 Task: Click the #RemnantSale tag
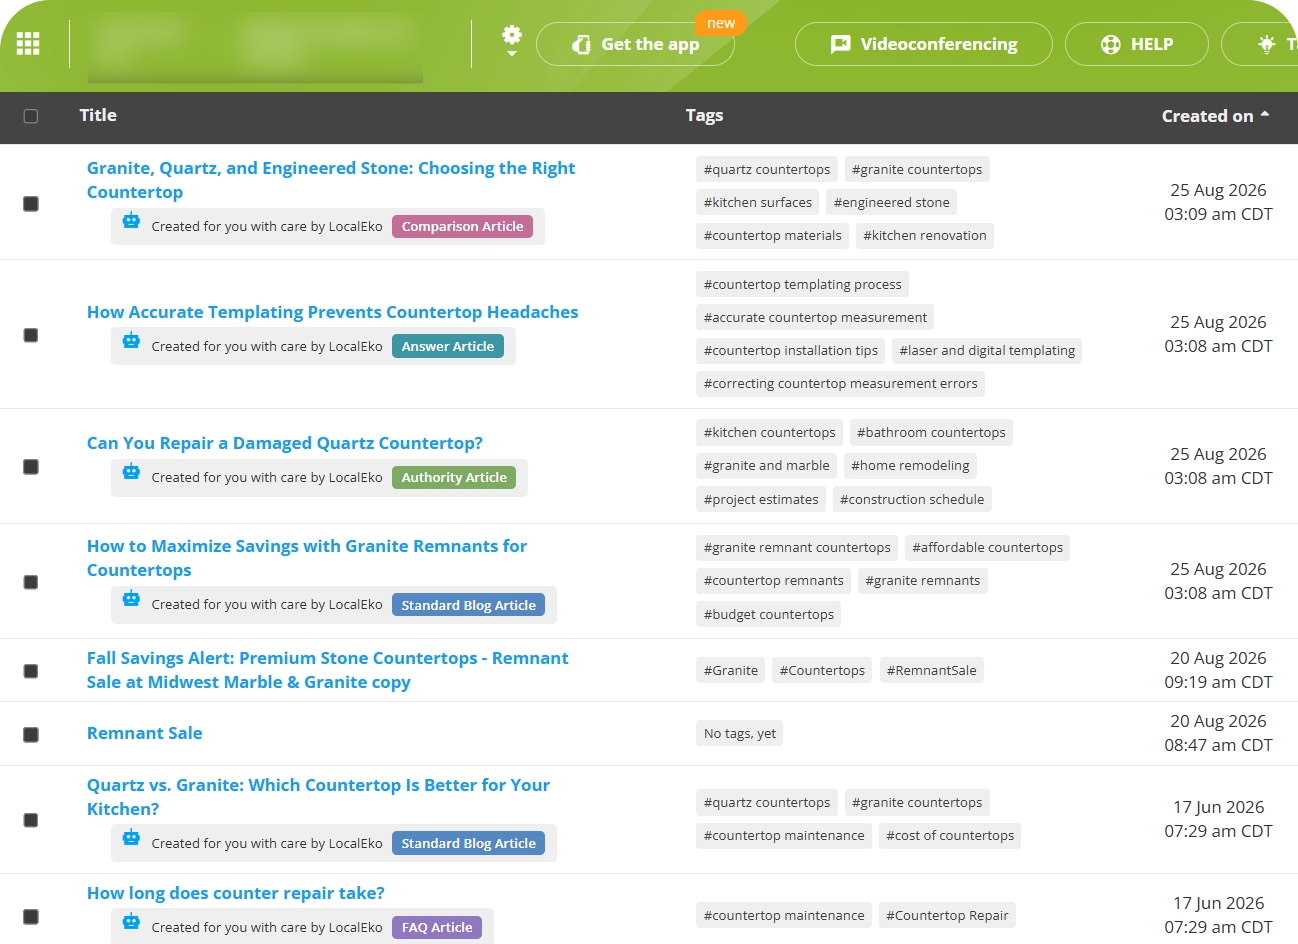[931, 671]
